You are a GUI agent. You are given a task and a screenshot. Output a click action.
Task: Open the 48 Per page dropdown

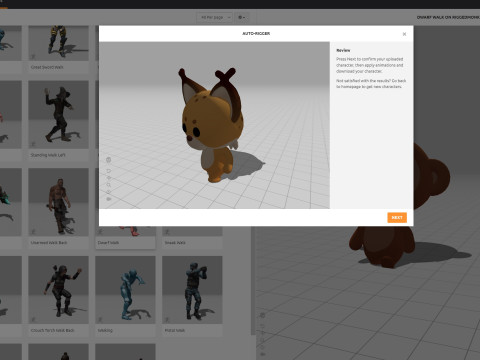pyautogui.click(x=214, y=17)
